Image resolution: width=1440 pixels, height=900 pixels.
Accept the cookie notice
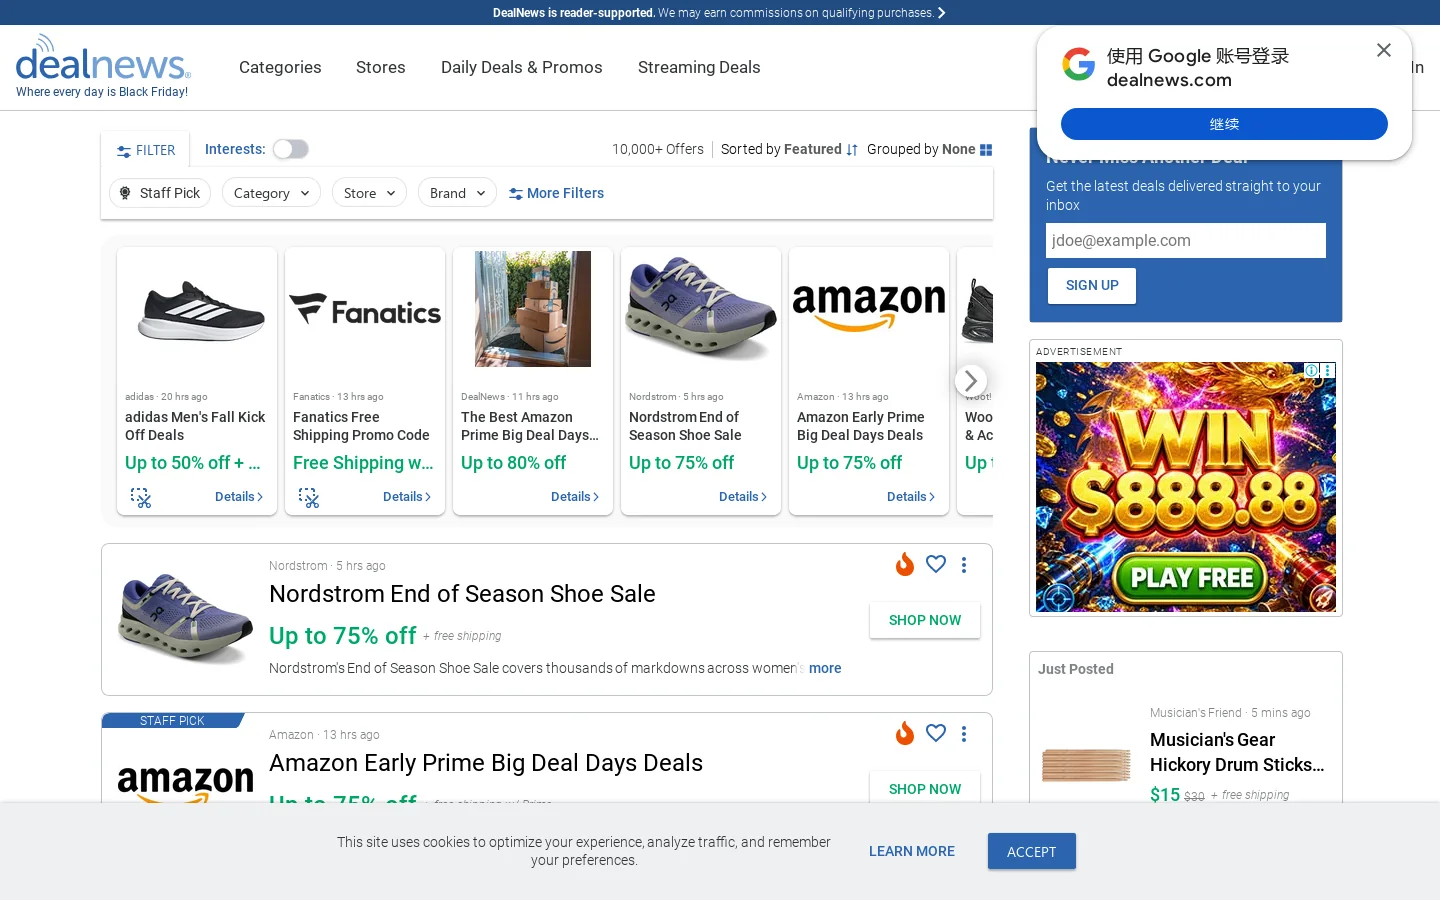tap(1032, 851)
